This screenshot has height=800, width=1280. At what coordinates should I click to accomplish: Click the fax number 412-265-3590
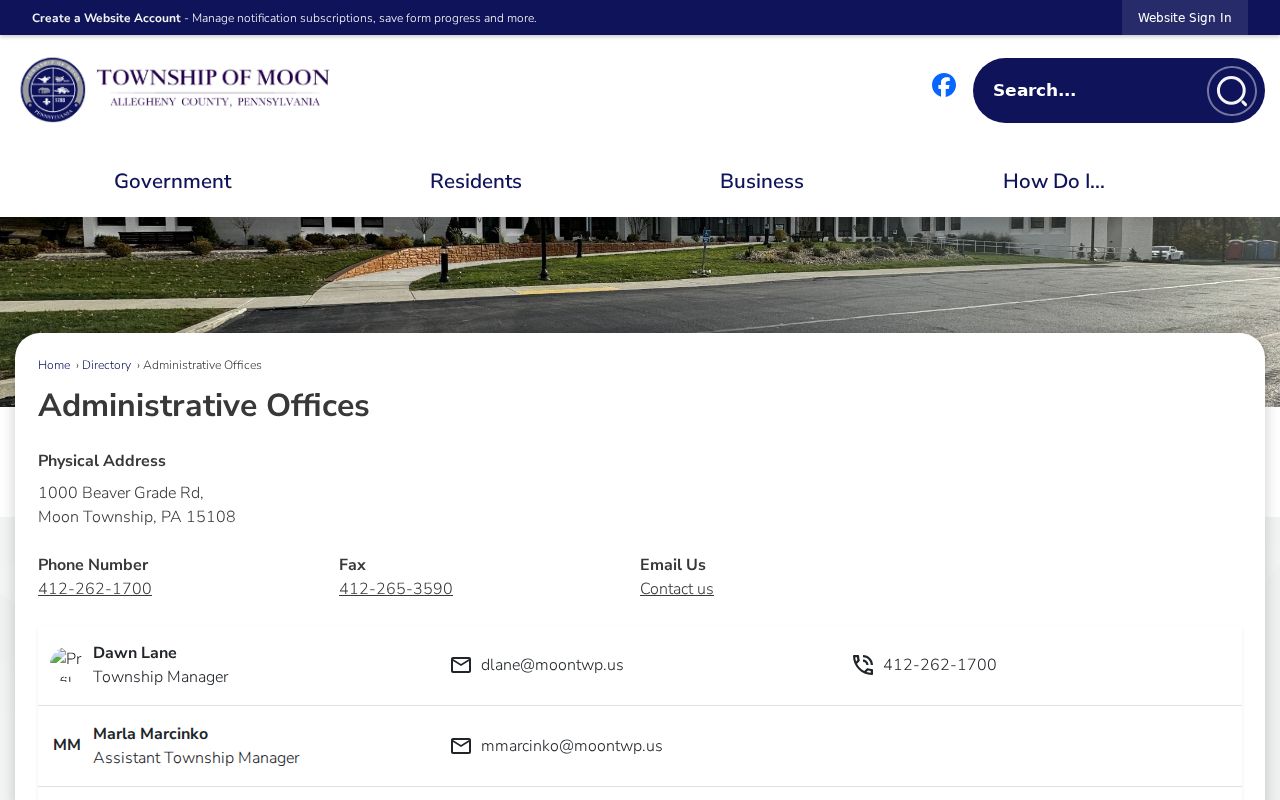coord(396,589)
